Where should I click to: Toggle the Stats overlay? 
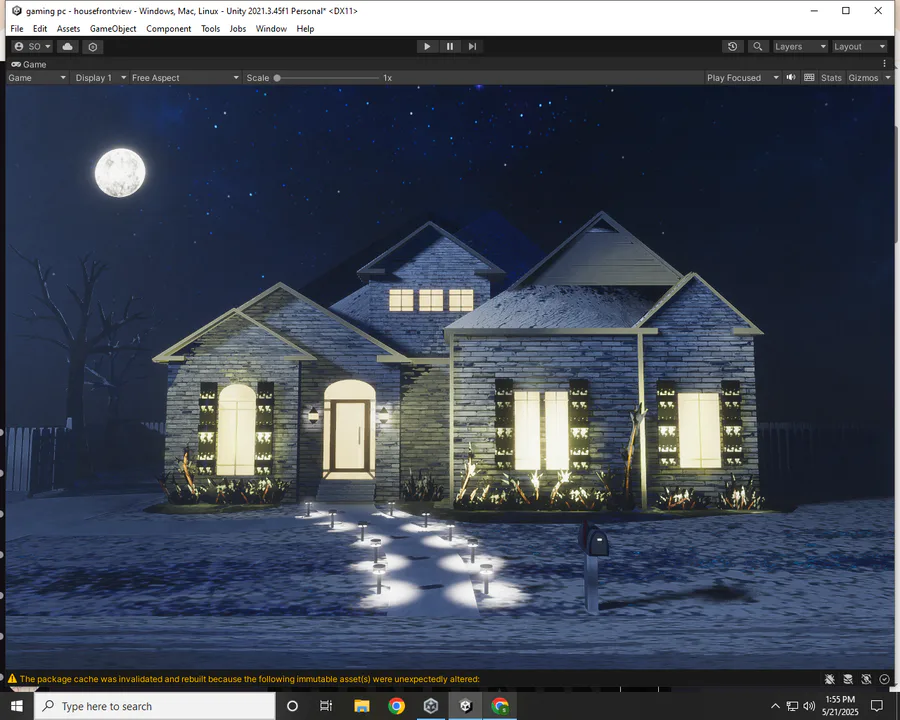pos(831,78)
